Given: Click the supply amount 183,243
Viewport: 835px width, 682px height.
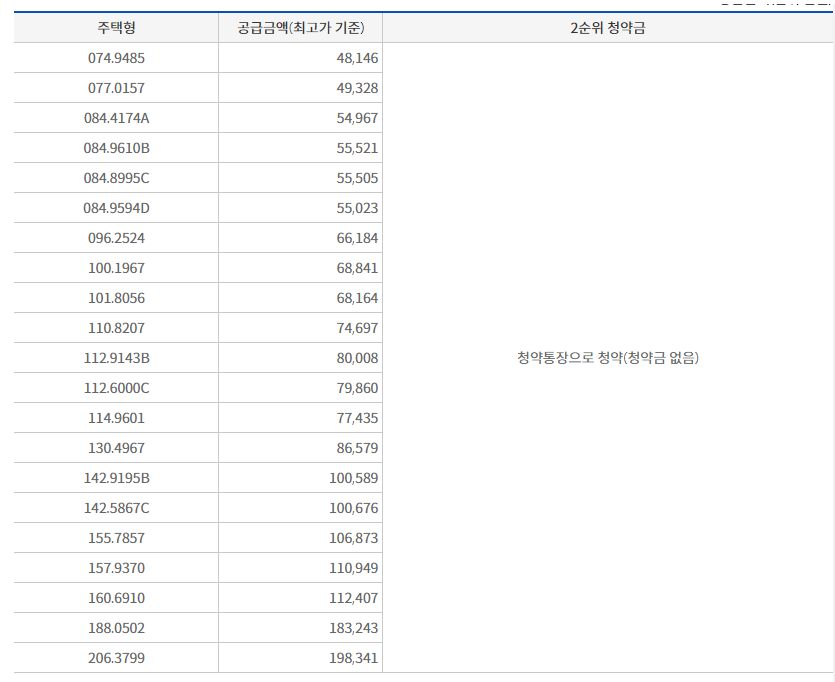Looking at the screenshot, I should [357, 628].
